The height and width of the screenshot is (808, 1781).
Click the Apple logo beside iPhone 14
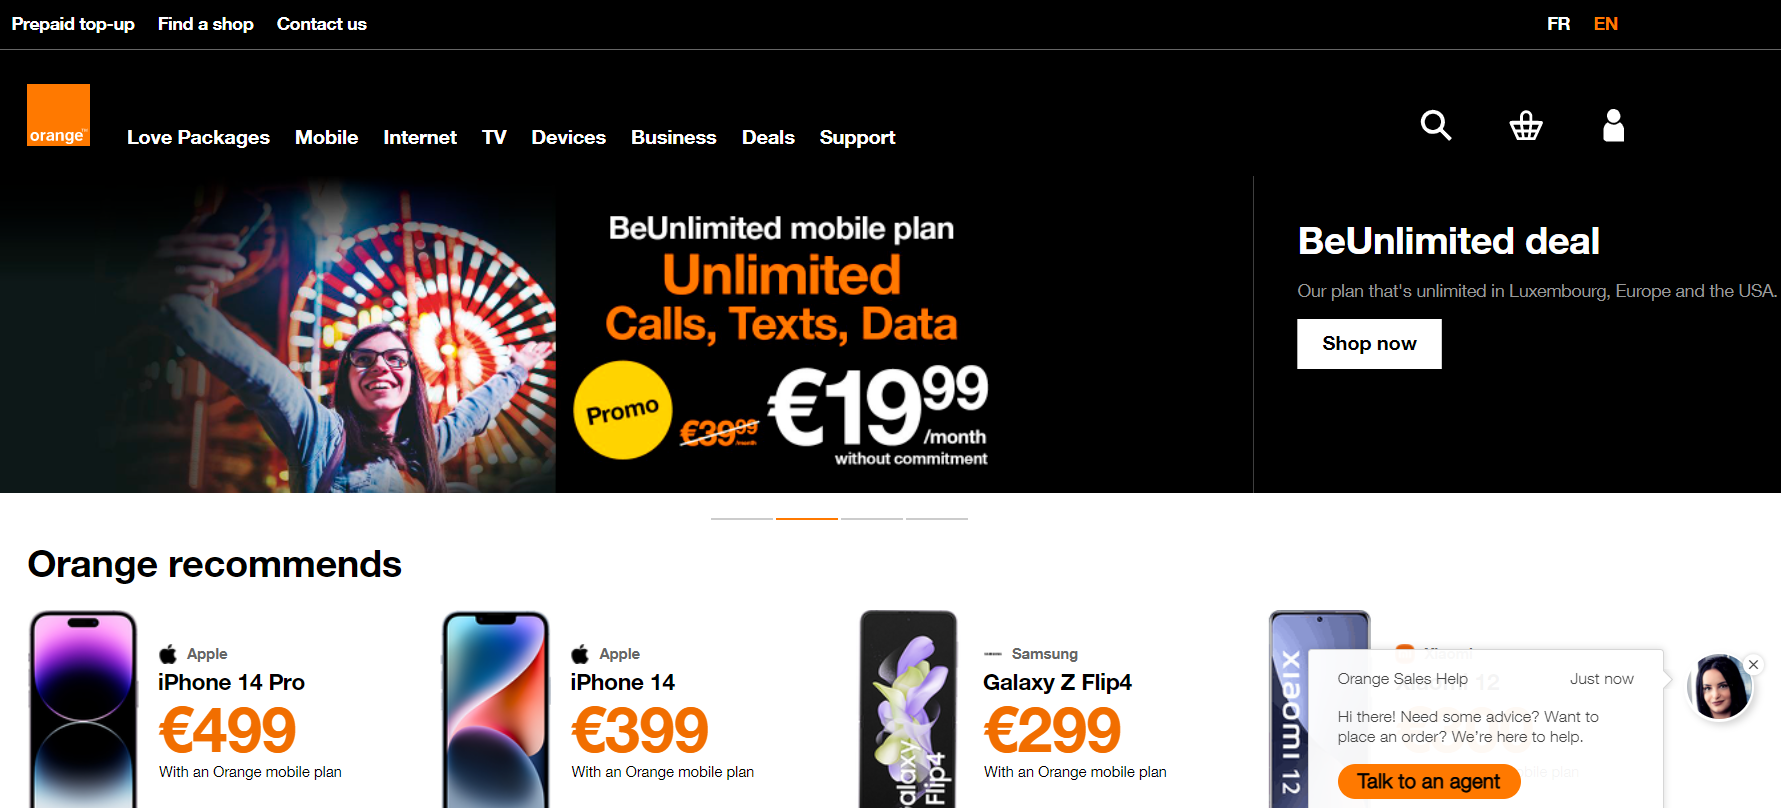(x=580, y=654)
